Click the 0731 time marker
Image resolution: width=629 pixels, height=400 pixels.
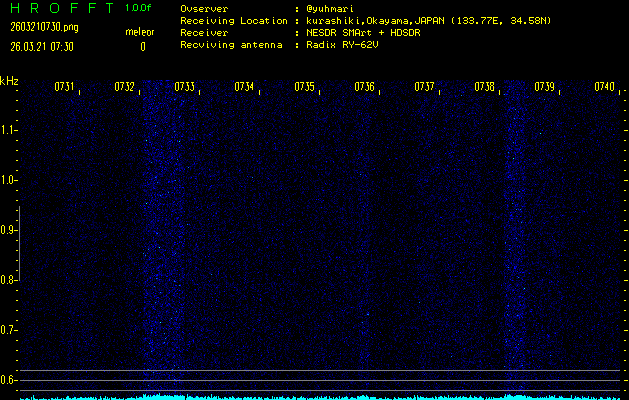(64, 87)
